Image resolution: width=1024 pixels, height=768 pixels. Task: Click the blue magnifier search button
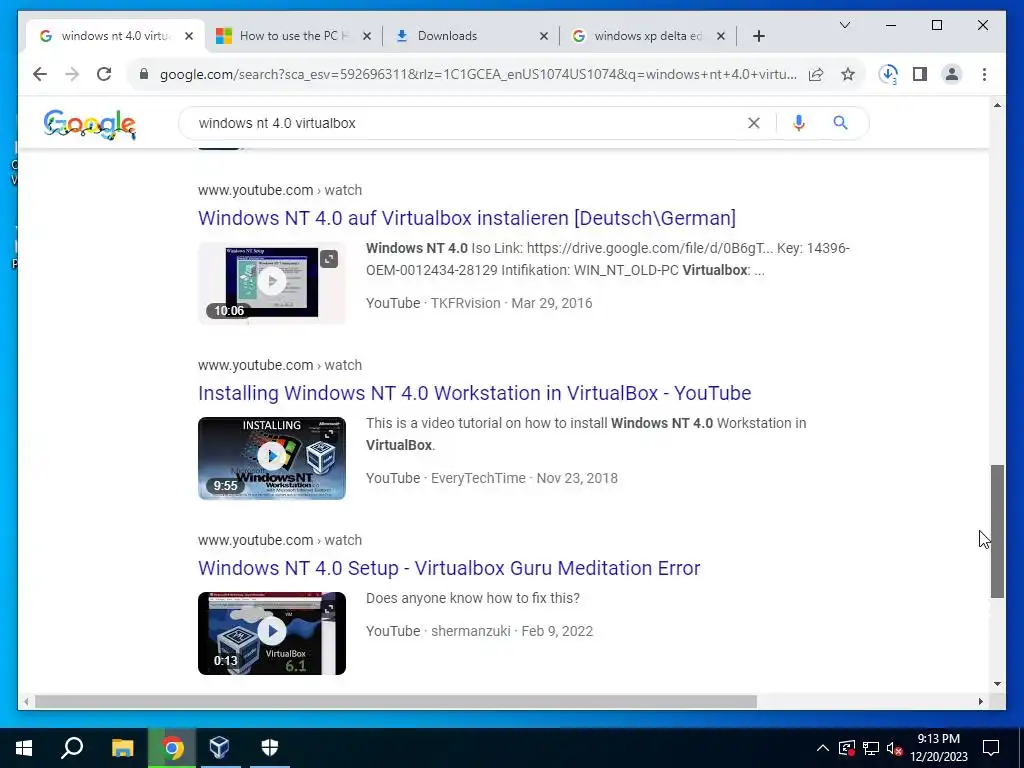(x=840, y=123)
